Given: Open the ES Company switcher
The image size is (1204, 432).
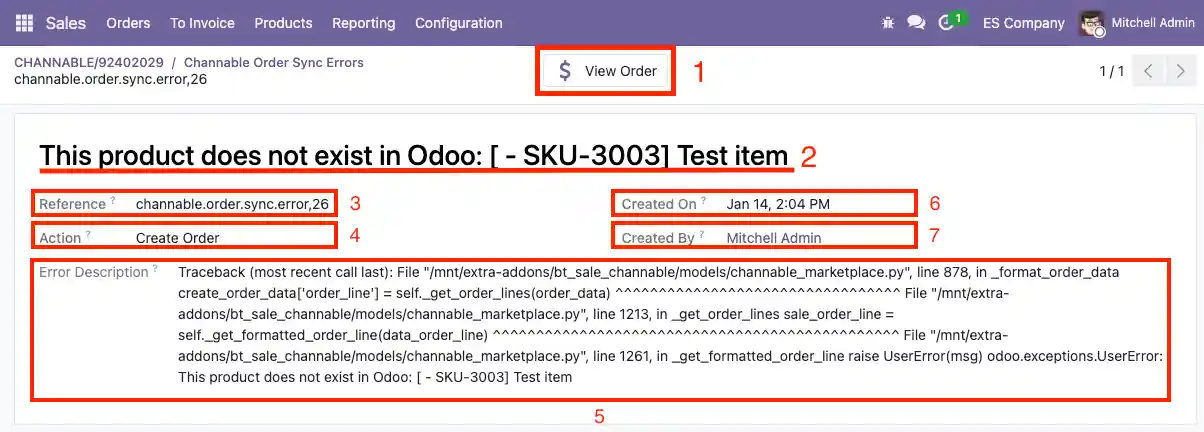Looking at the screenshot, I should point(1023,23).
